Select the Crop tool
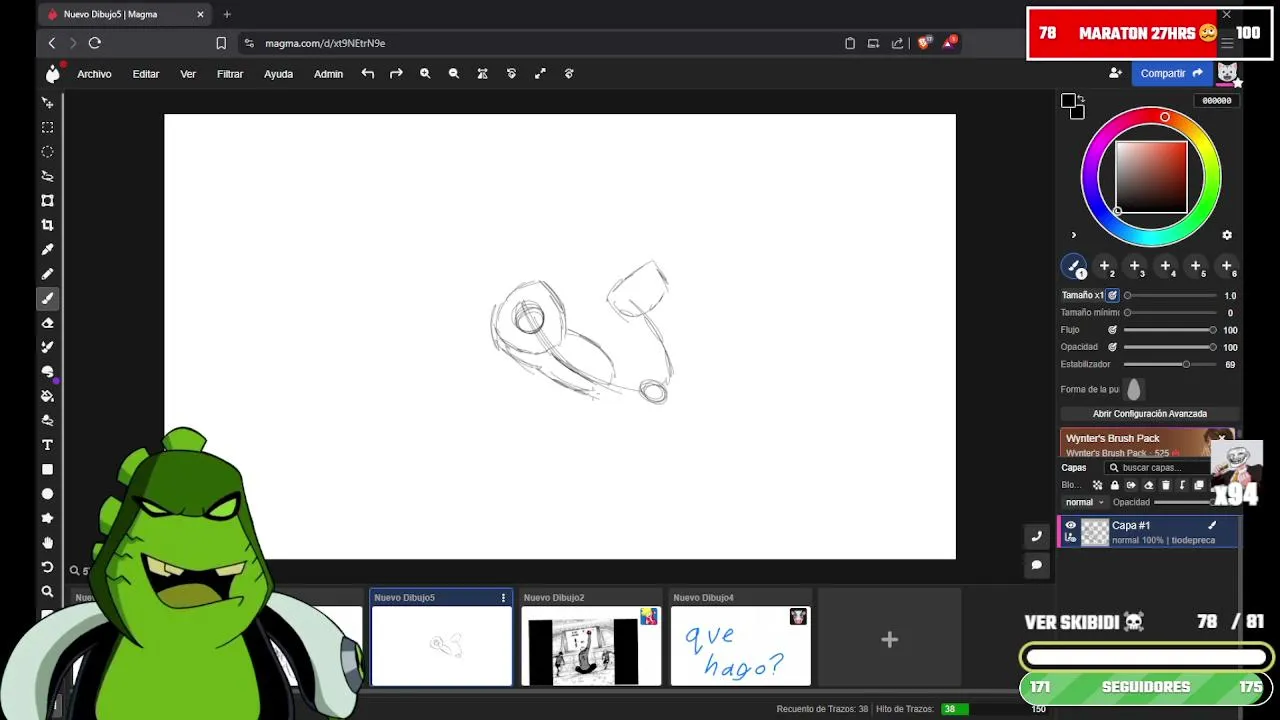Image resolution: width=1280 pixels, height=720 pixels. [x=47, y=225]
